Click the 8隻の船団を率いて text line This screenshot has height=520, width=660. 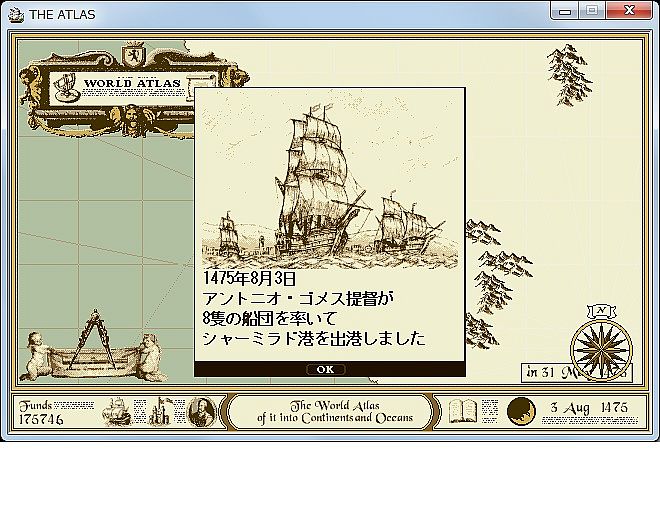pyautogui.click(x=270, y=318)
